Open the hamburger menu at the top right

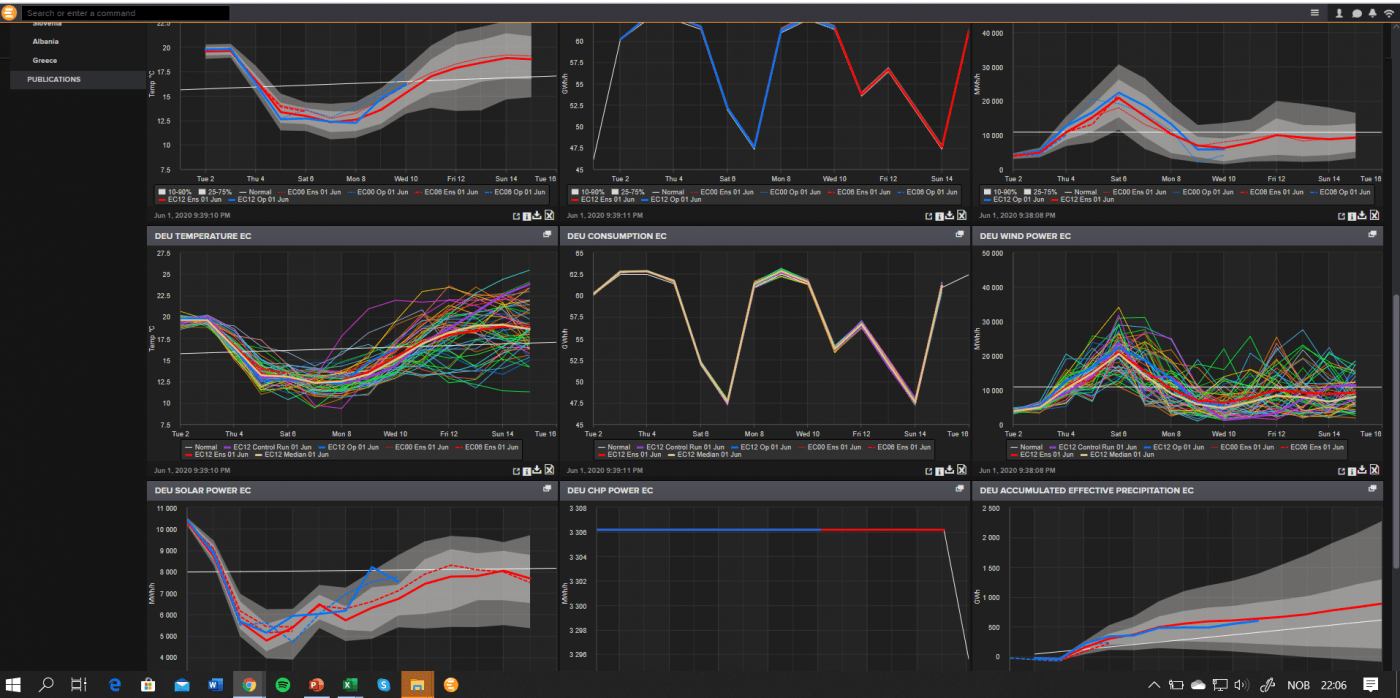1316,13
